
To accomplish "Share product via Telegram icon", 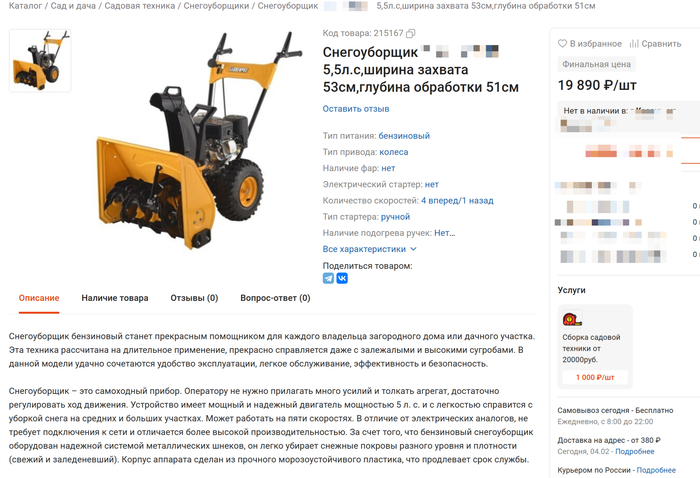I will [x=328, y=278].
